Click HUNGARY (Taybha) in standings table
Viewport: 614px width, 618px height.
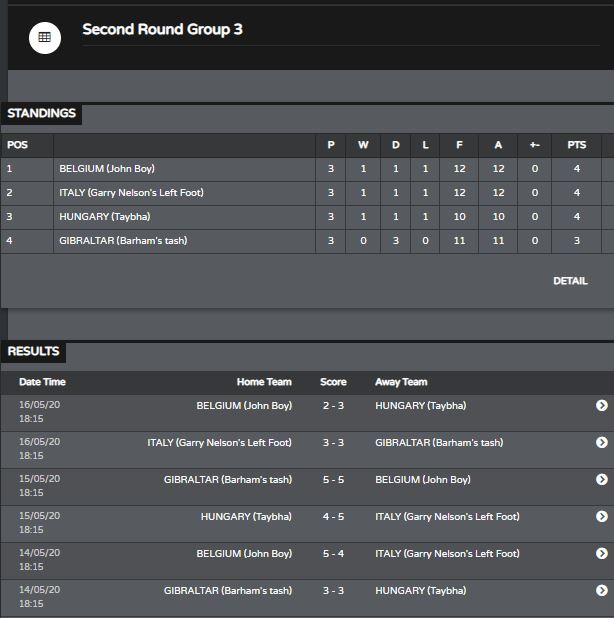tap(104, 217)
